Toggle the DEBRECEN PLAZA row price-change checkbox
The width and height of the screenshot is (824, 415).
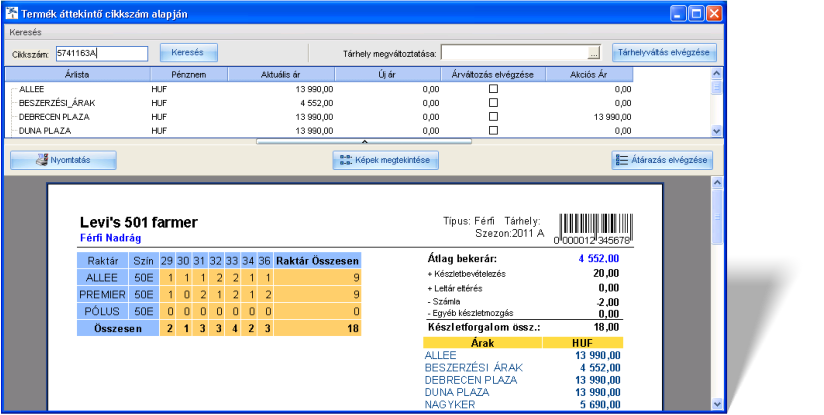coord(493,116)
